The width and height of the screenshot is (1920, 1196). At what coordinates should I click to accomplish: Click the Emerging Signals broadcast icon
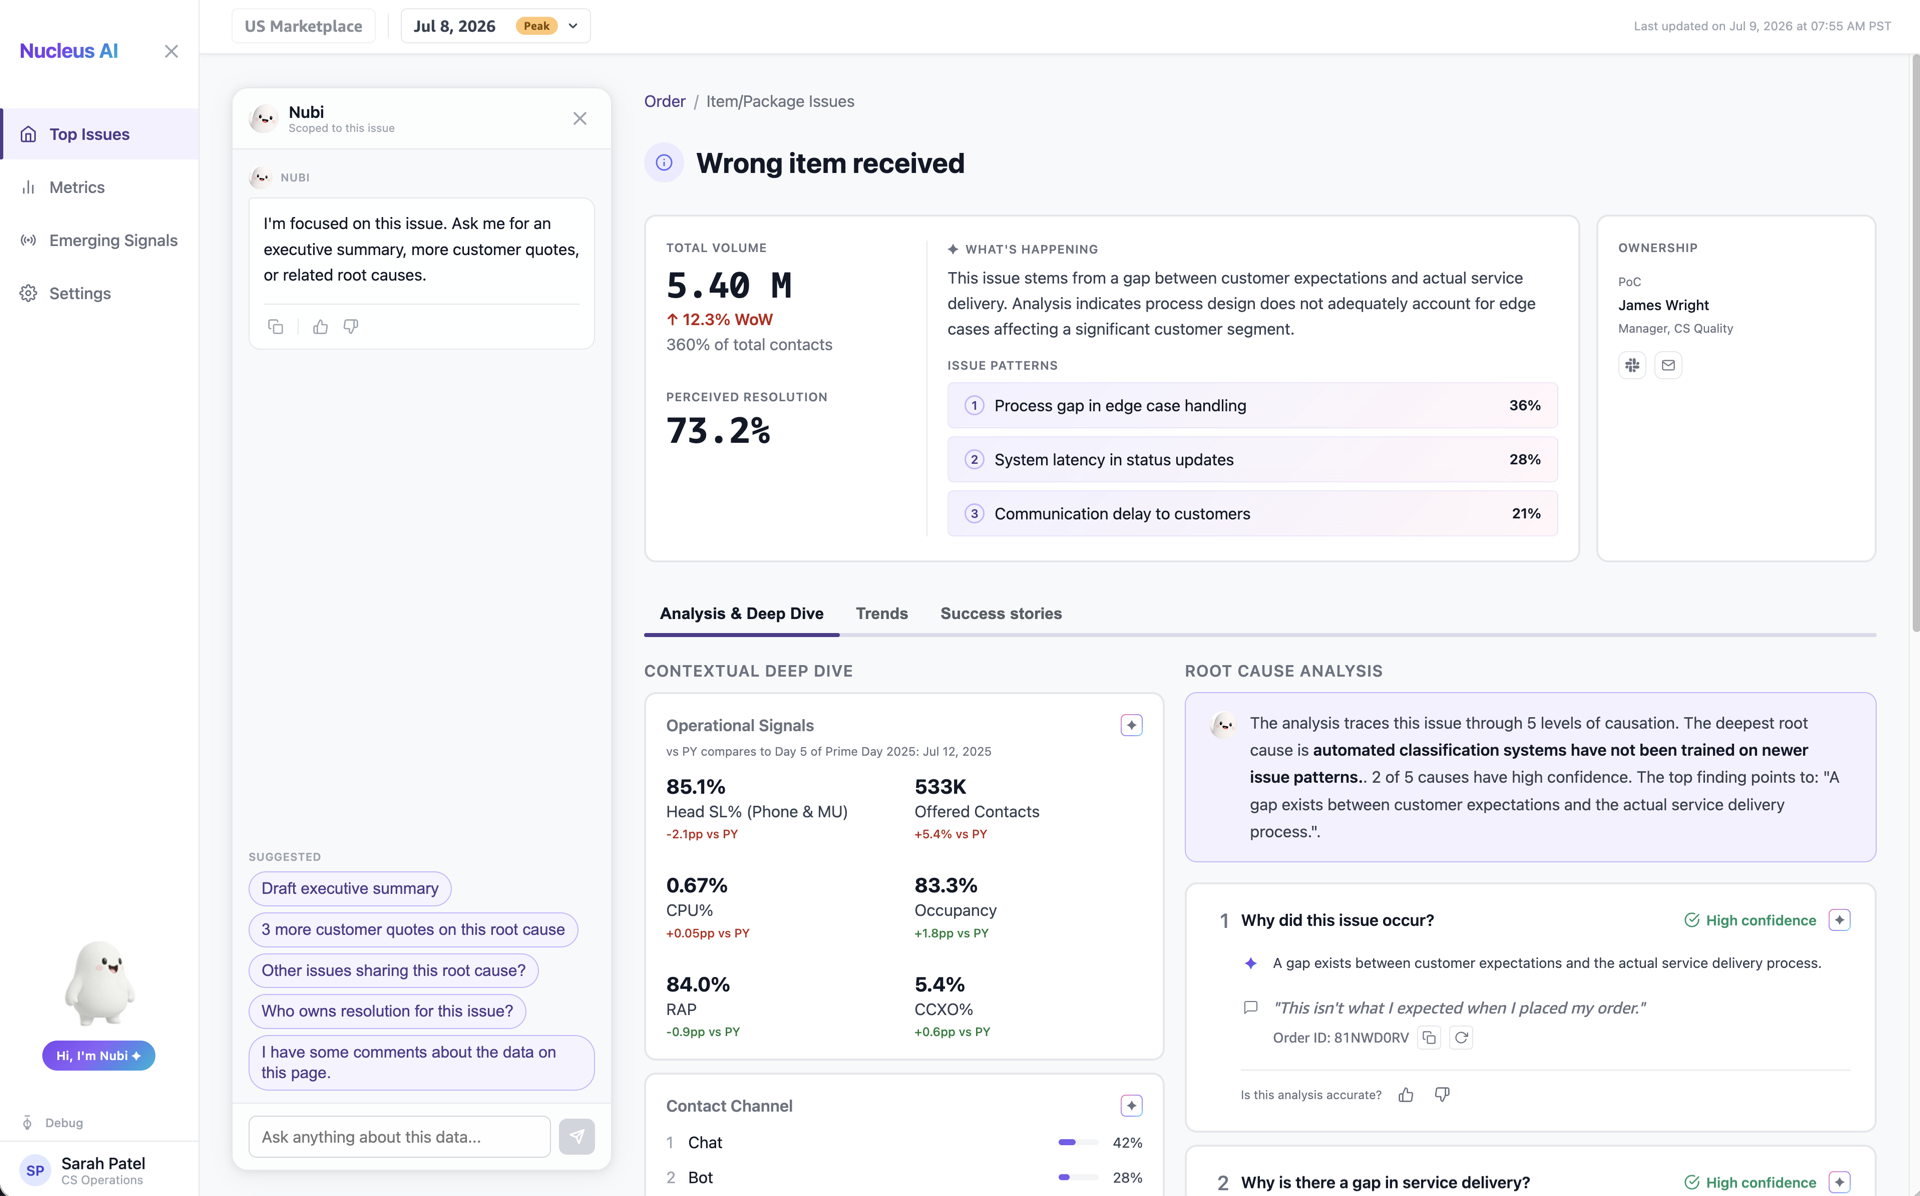[28, 240]
